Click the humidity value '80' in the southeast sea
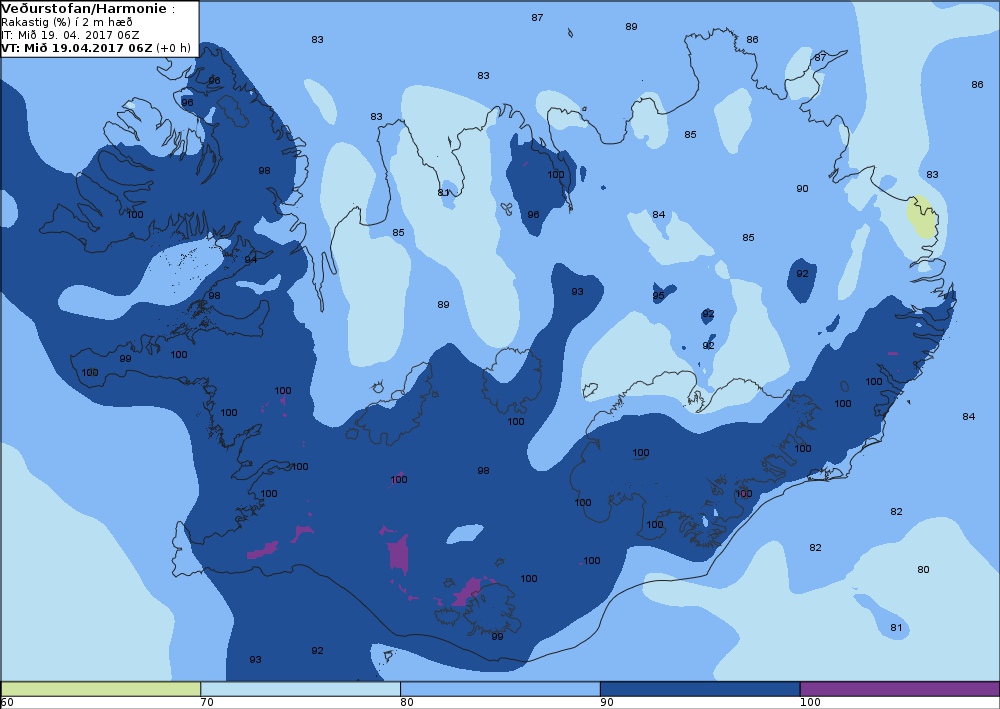Image resolution: width=1000 pixels, height=709 pixels. pyautogui.click(x=923, y=569)
